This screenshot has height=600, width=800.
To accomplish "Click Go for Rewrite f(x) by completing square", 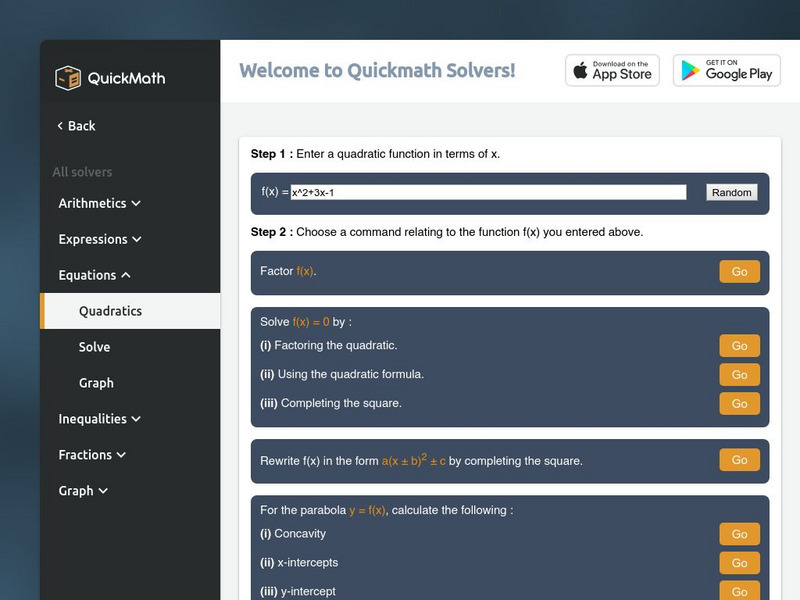I will (x=739, y=460).
